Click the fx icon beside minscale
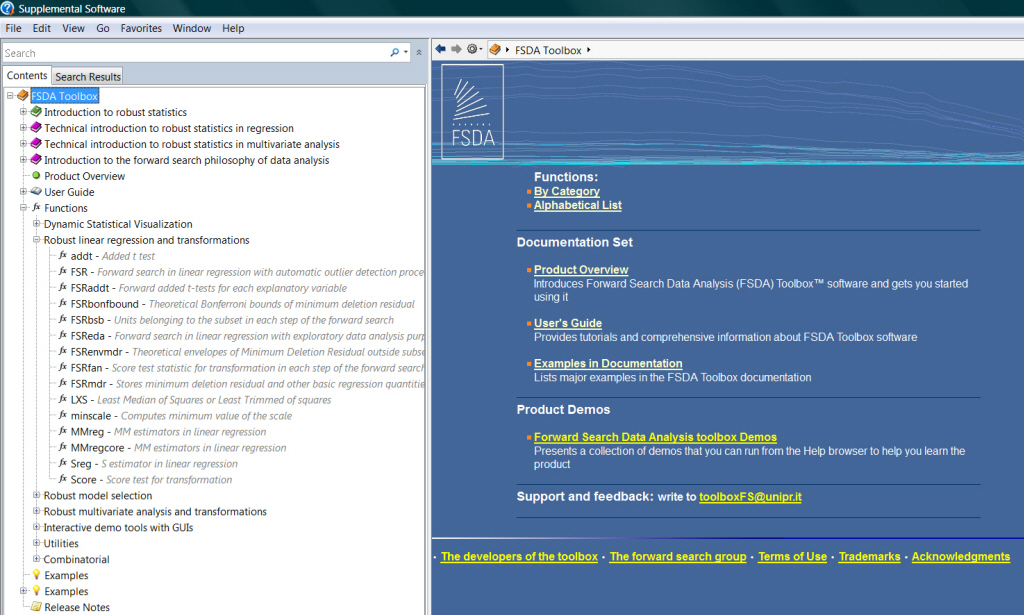This screenshot has width=1024, height=615. coord(63,415)
